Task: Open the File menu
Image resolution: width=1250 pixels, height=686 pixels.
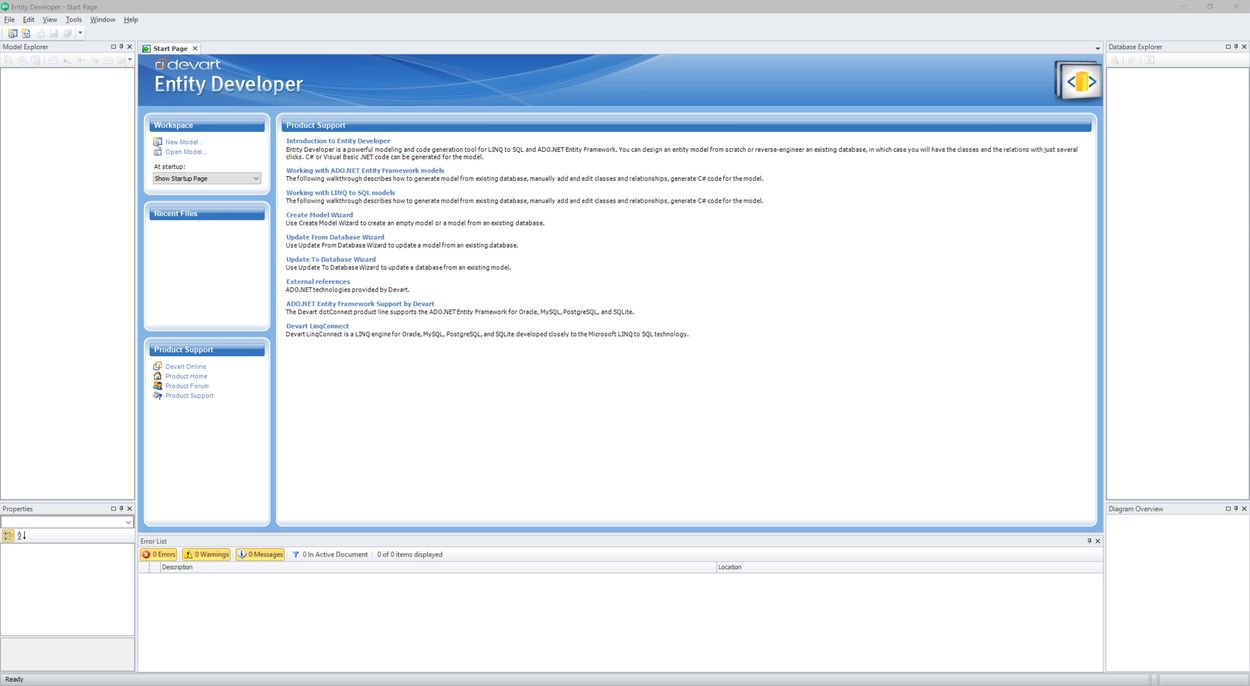Action: click(9, 20)
